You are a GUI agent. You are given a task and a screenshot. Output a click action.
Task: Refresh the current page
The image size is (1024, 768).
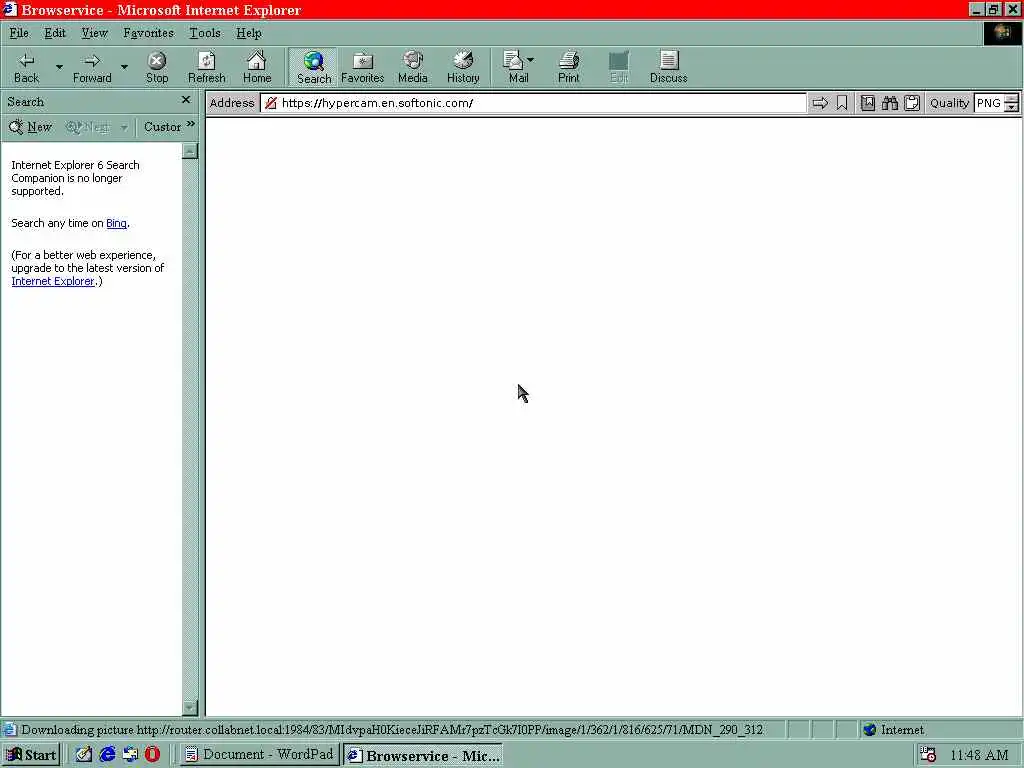pos(206,68)
